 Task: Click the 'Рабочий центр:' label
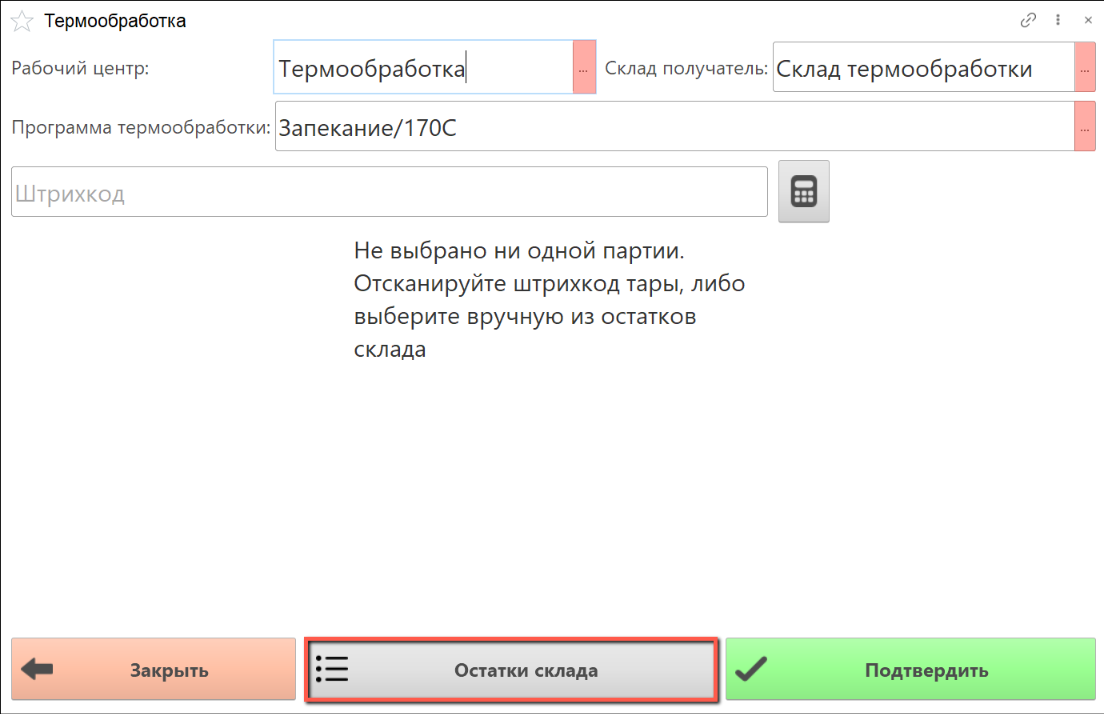coord(80,68)
